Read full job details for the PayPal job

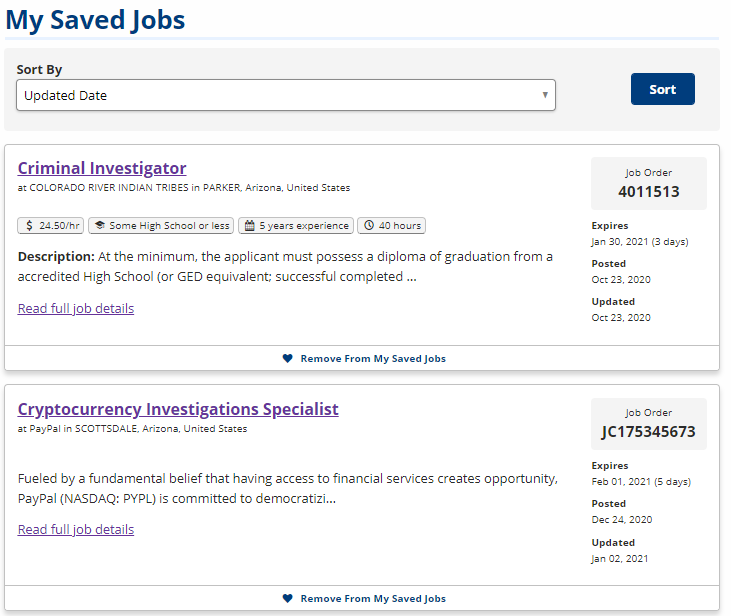[76, 530]
